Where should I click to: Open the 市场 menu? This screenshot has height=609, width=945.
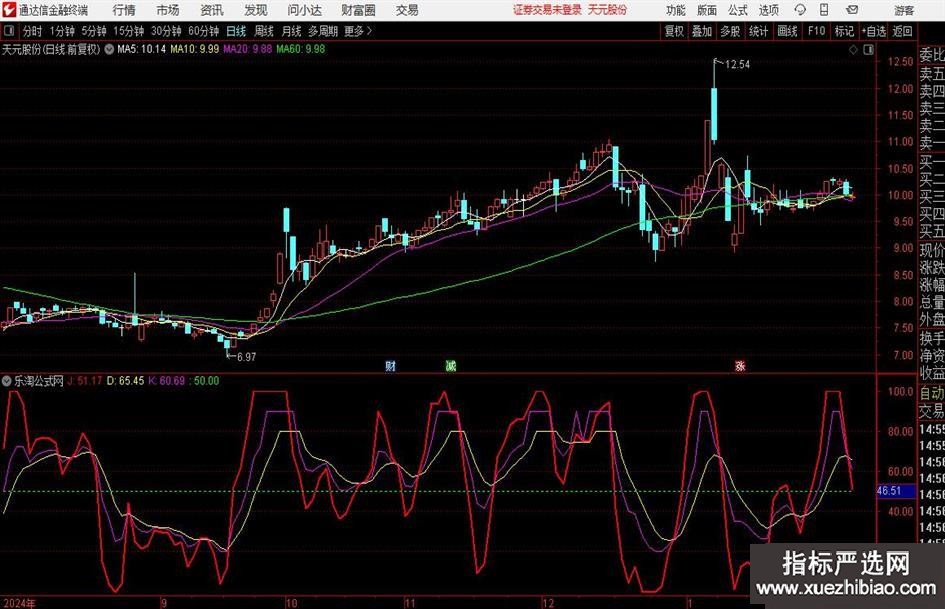[x=168, y=10]
